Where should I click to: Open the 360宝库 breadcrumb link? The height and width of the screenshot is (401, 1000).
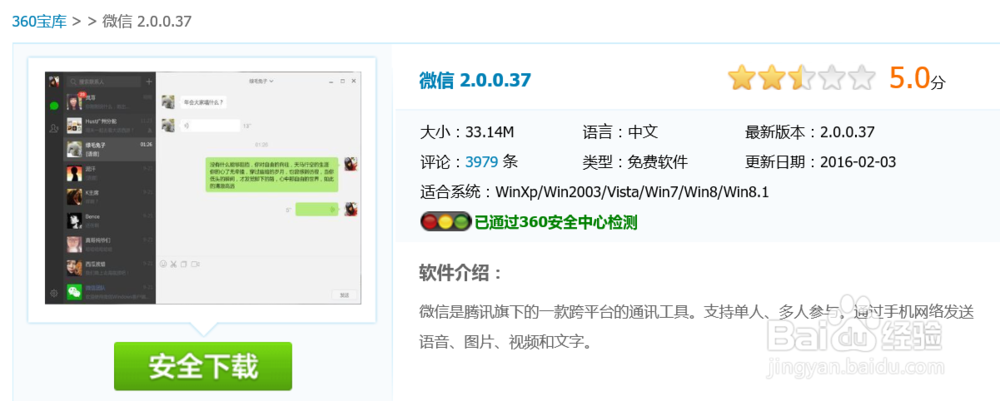pyautogui.click(x=39, y=20)
